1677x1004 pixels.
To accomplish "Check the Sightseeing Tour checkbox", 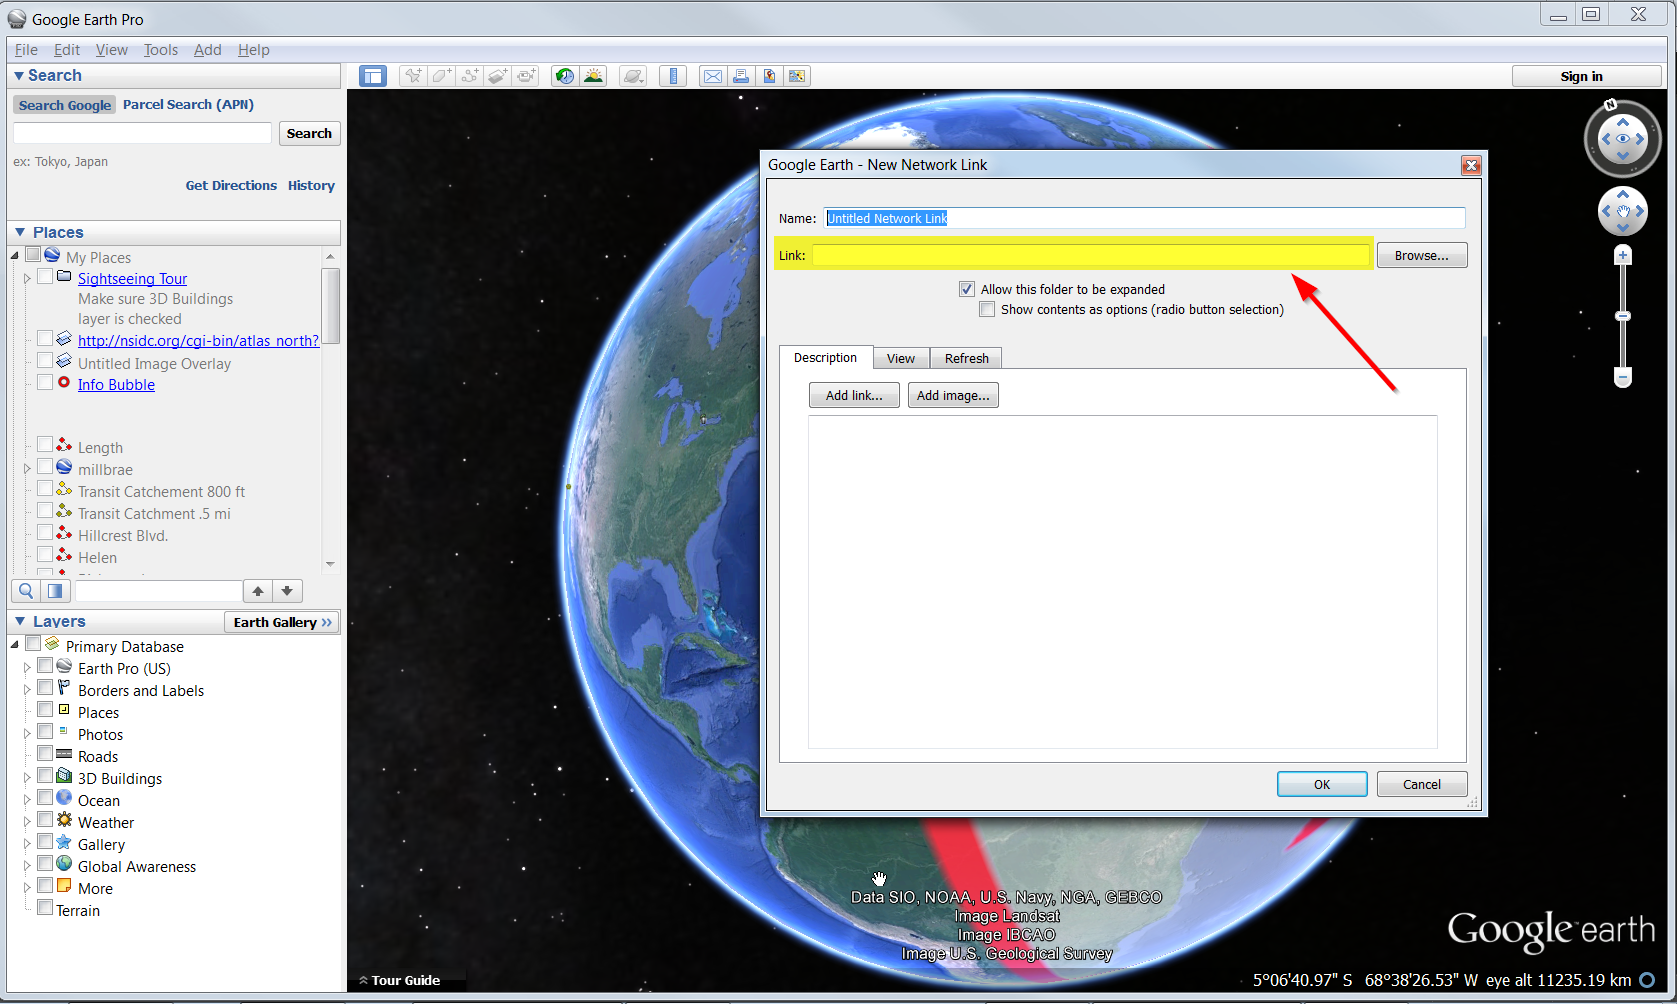I will click(45, 277).
